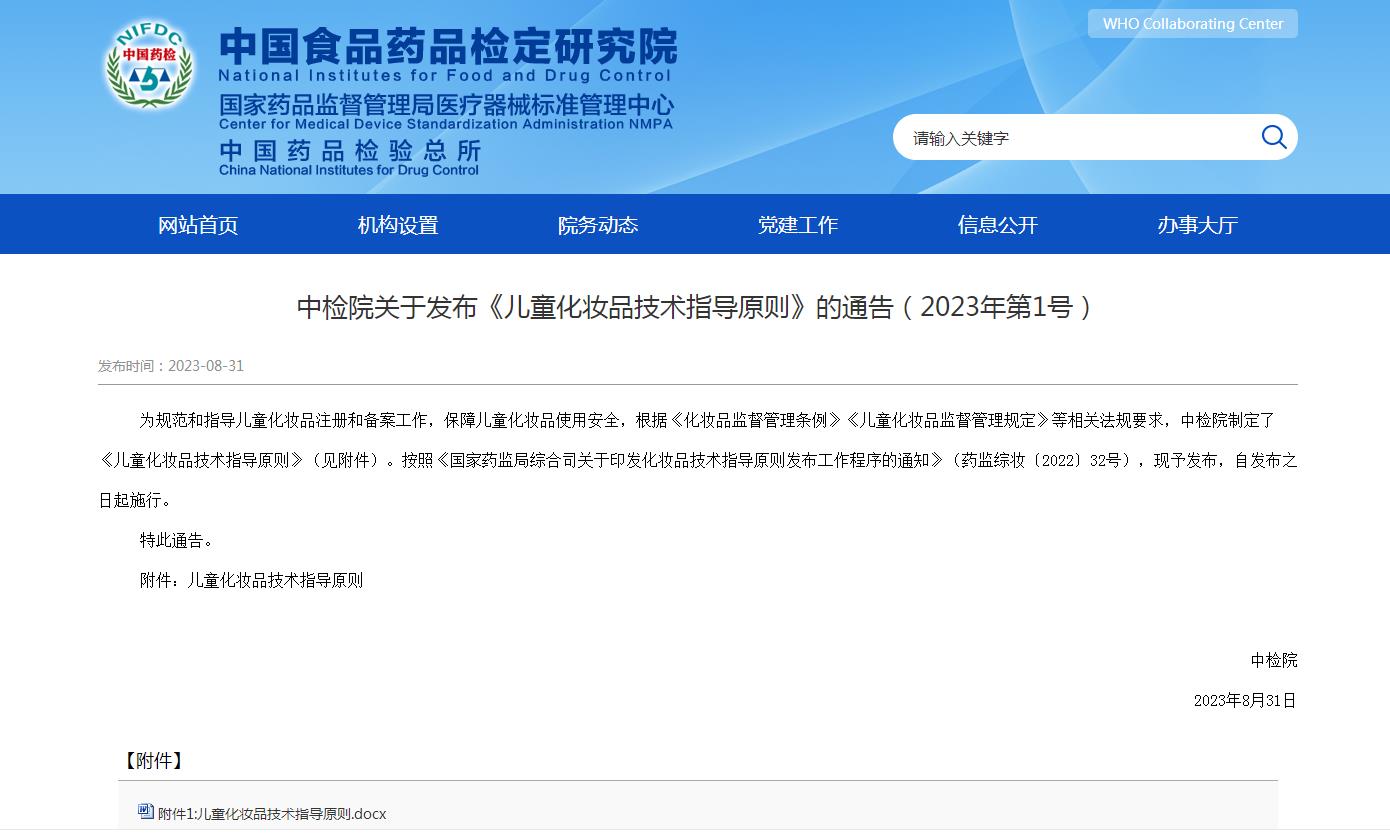Open the 机构设置 menu item
The image size is (1390, 833).
tap(398, 225)
